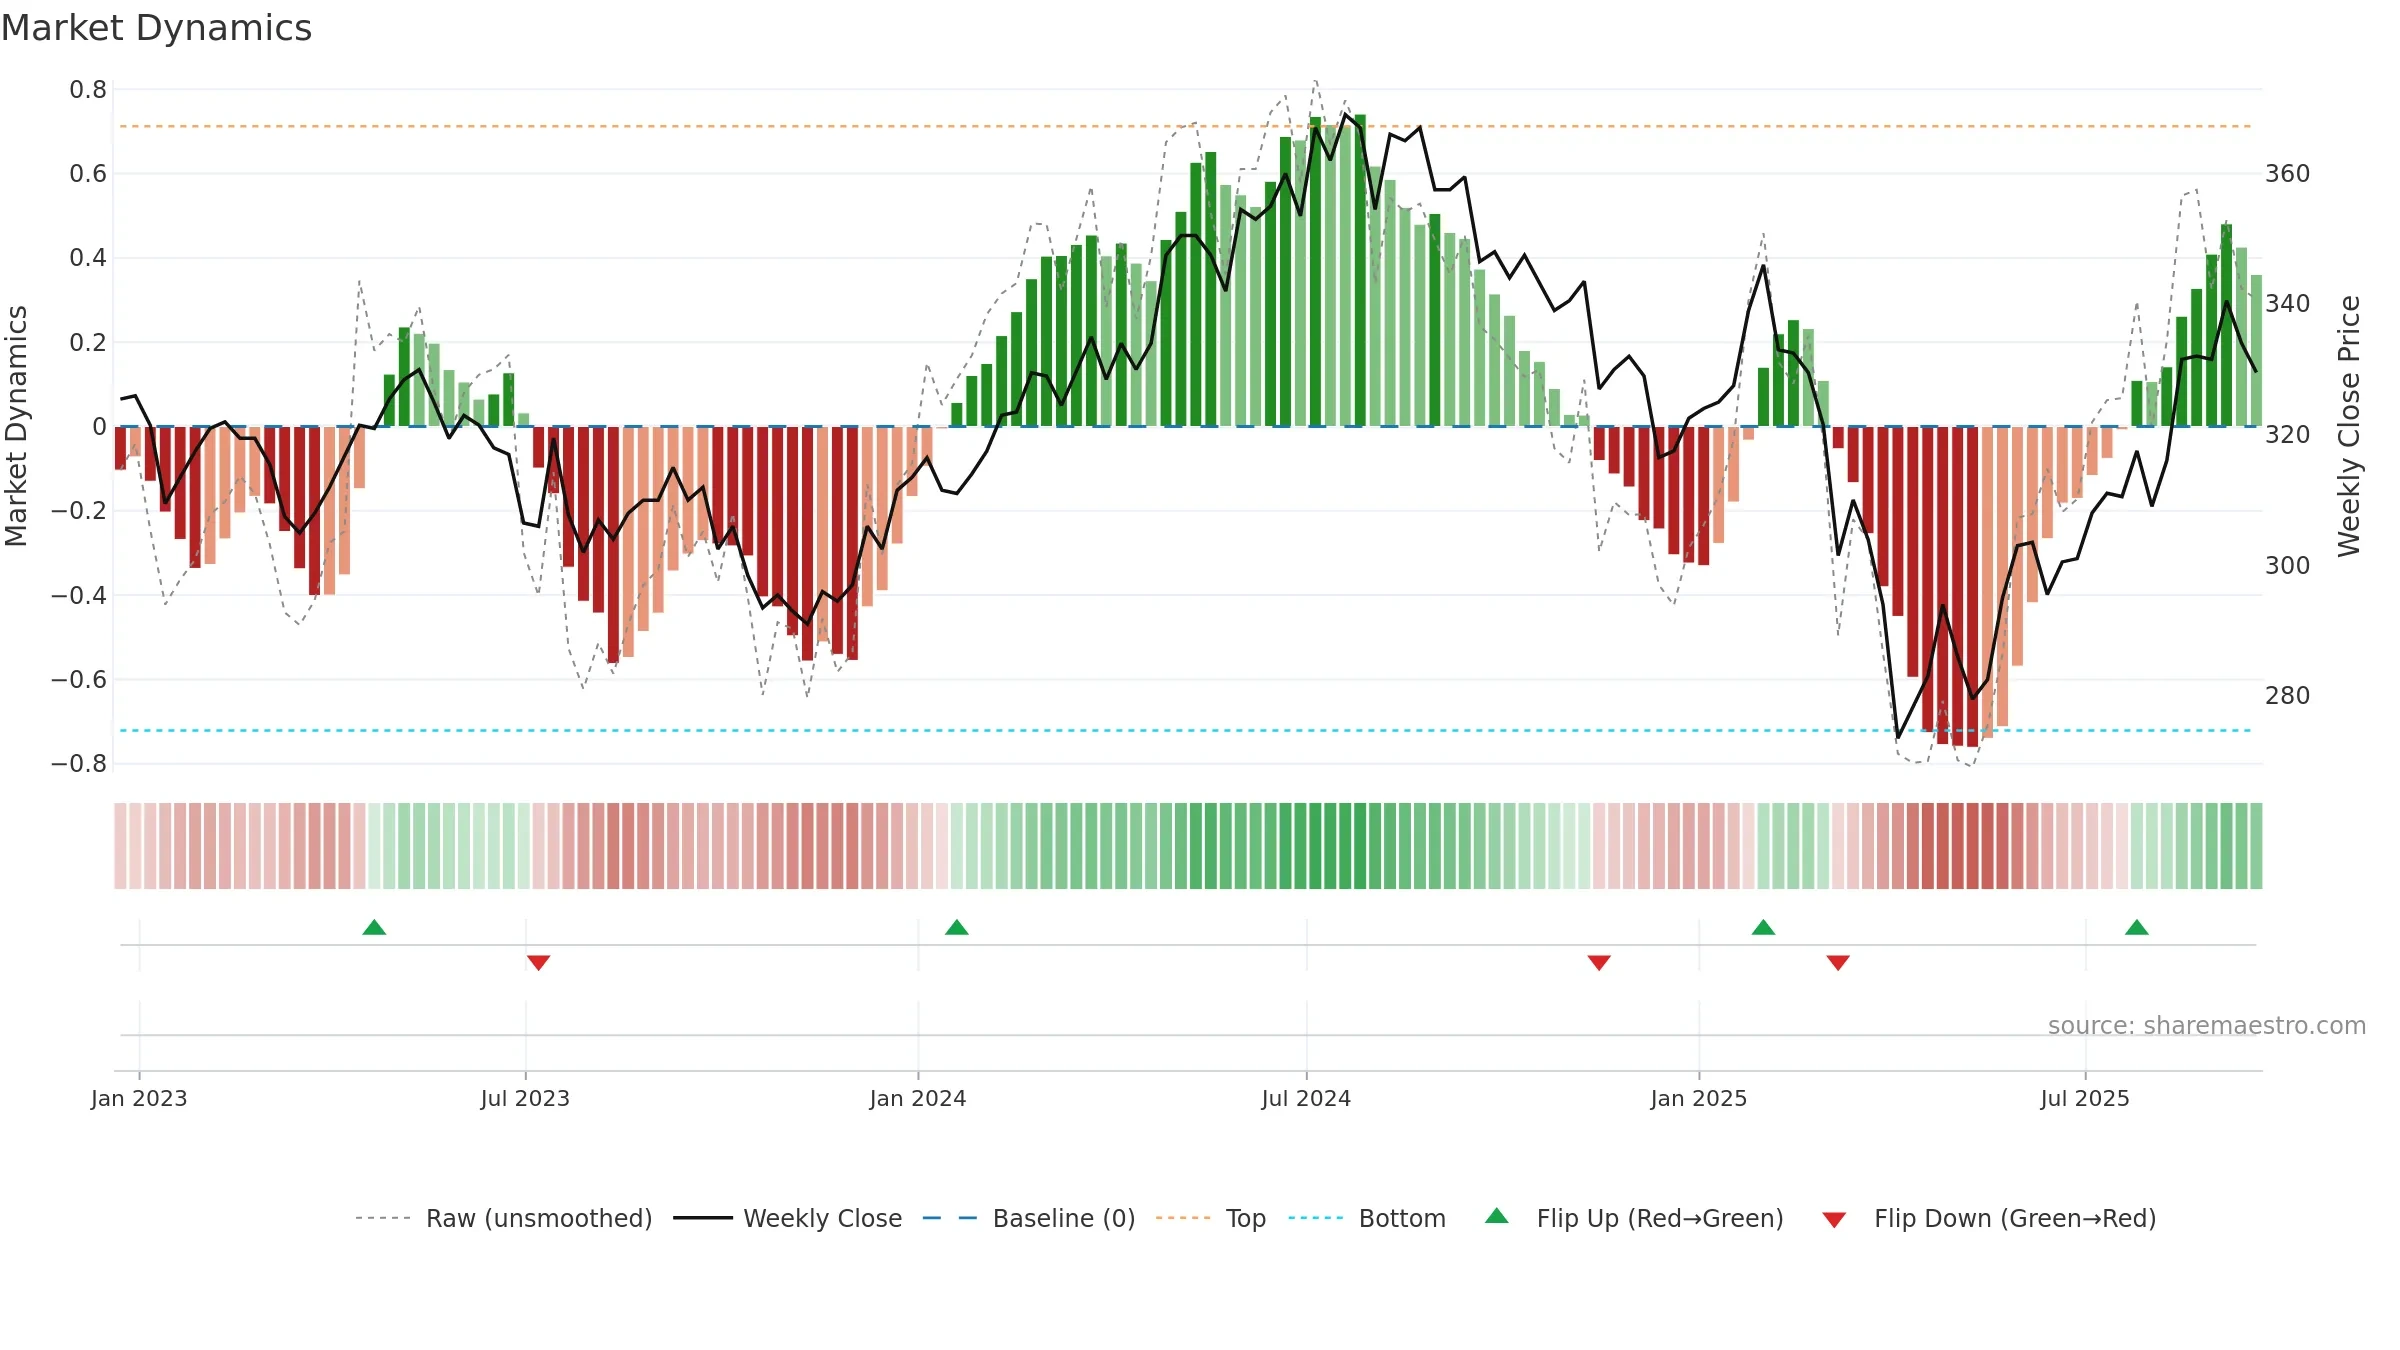Screen dimensions: 2400x1350
Task: Click the red flip-down triangle near July 2023
Action: tap(538, 963)
